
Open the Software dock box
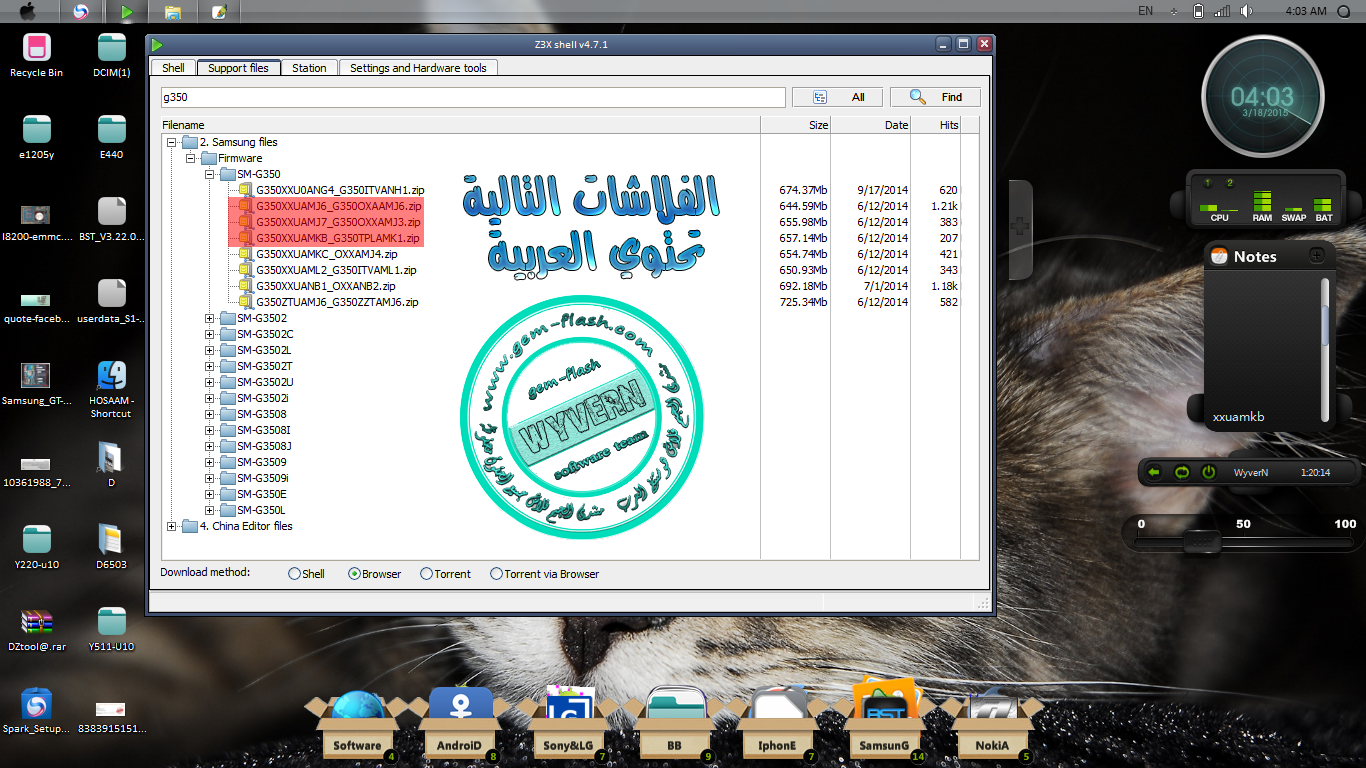click(x=358, y=727)
